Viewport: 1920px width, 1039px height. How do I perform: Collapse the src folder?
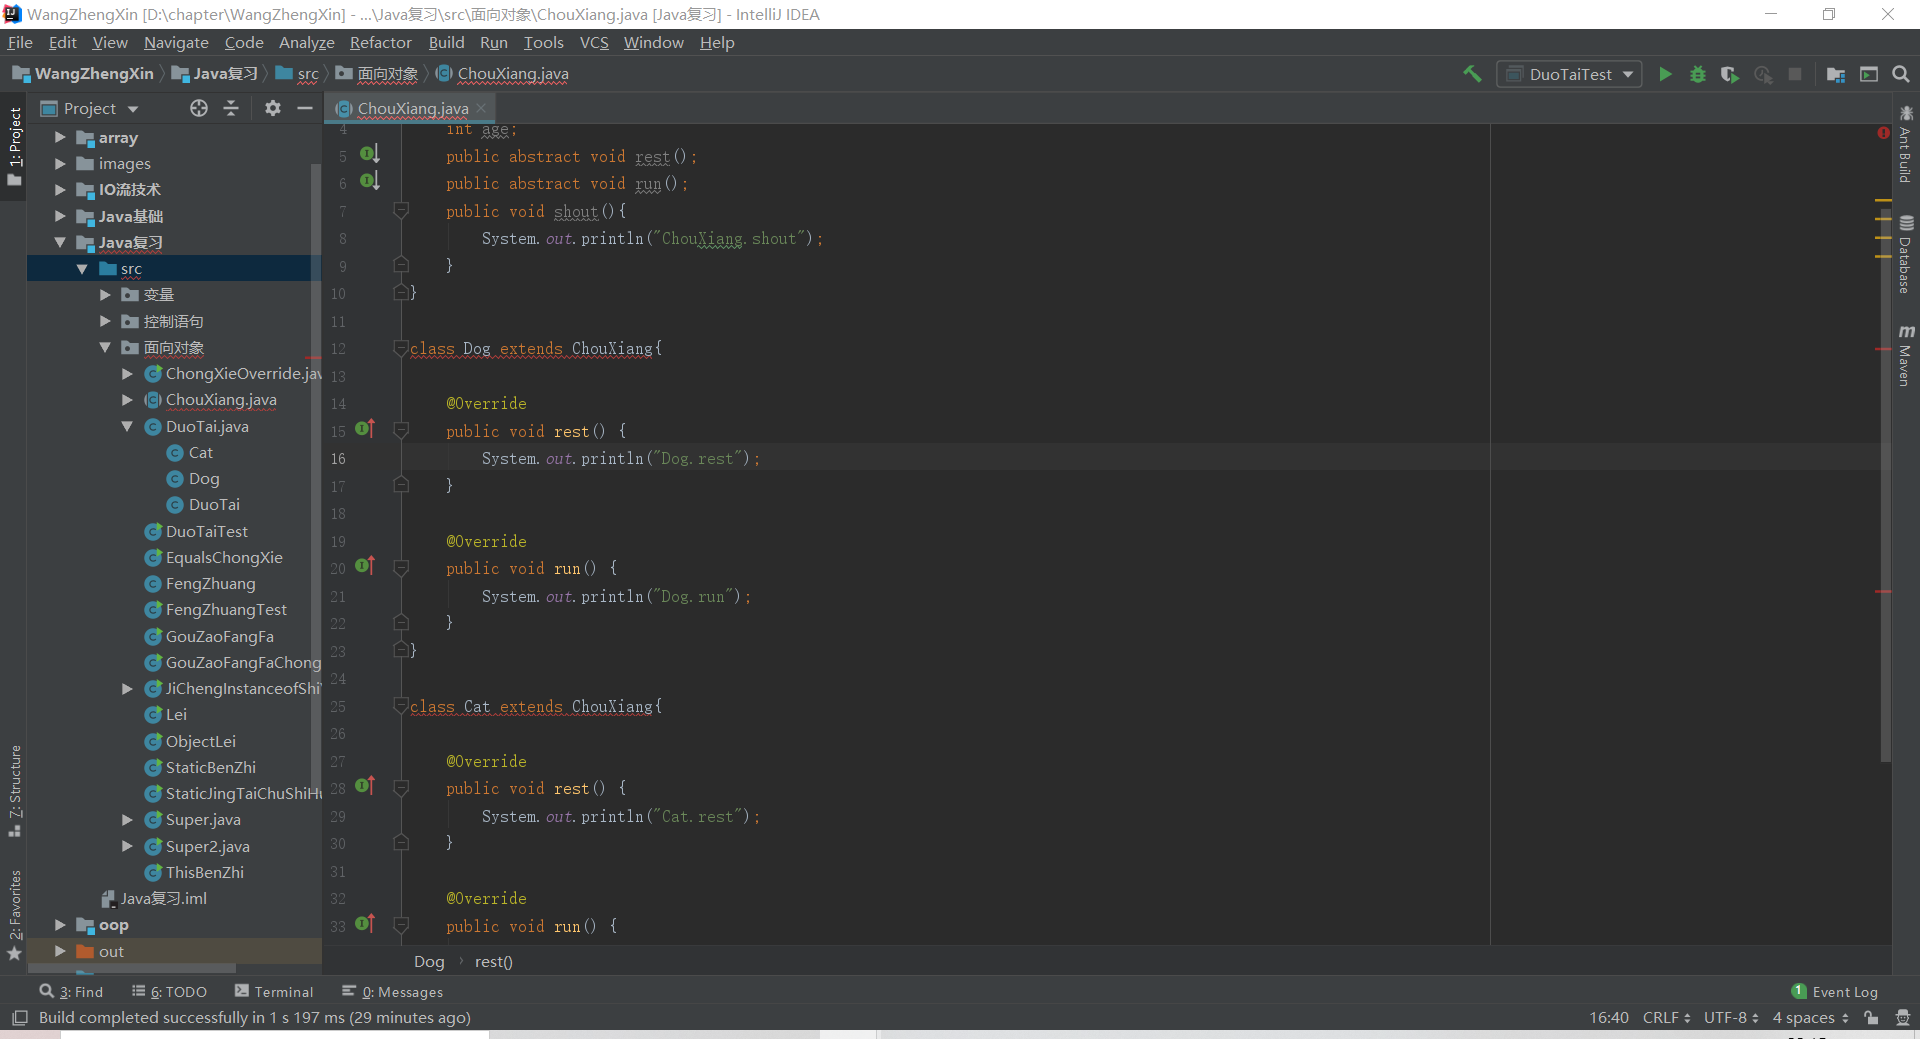[82, 269]
